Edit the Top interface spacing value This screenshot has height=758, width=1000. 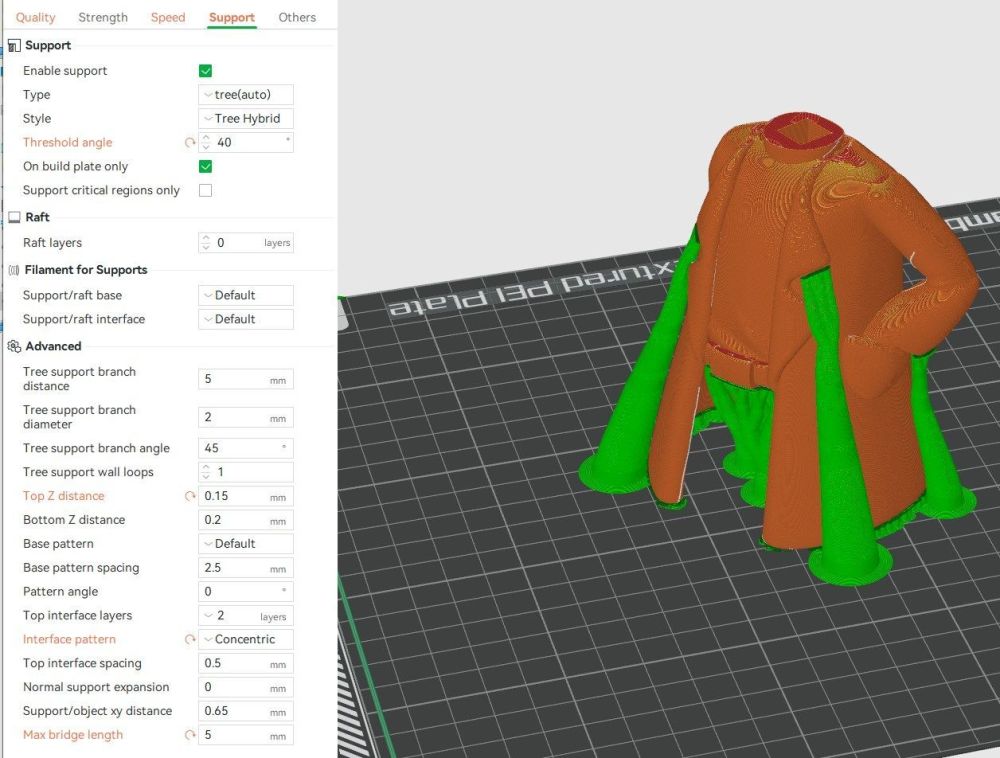[x=246, y=663]
